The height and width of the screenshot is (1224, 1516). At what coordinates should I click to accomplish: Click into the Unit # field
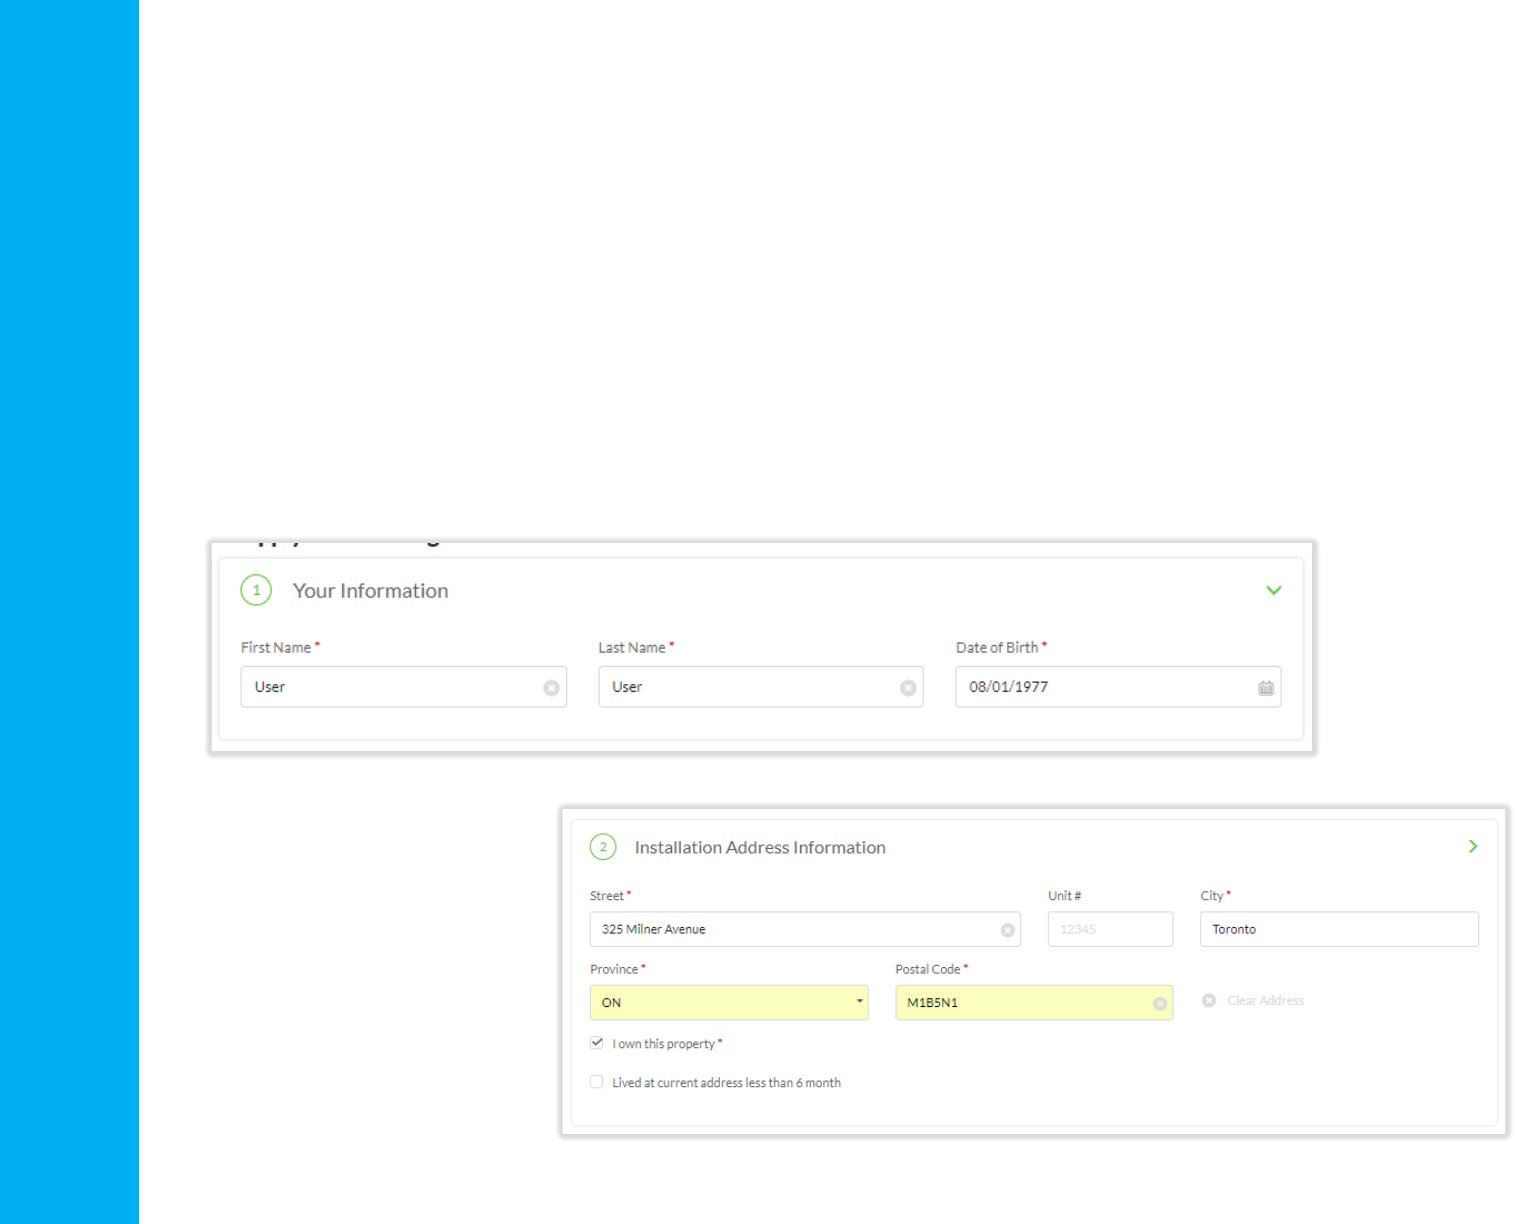[x=1110, y=929]
